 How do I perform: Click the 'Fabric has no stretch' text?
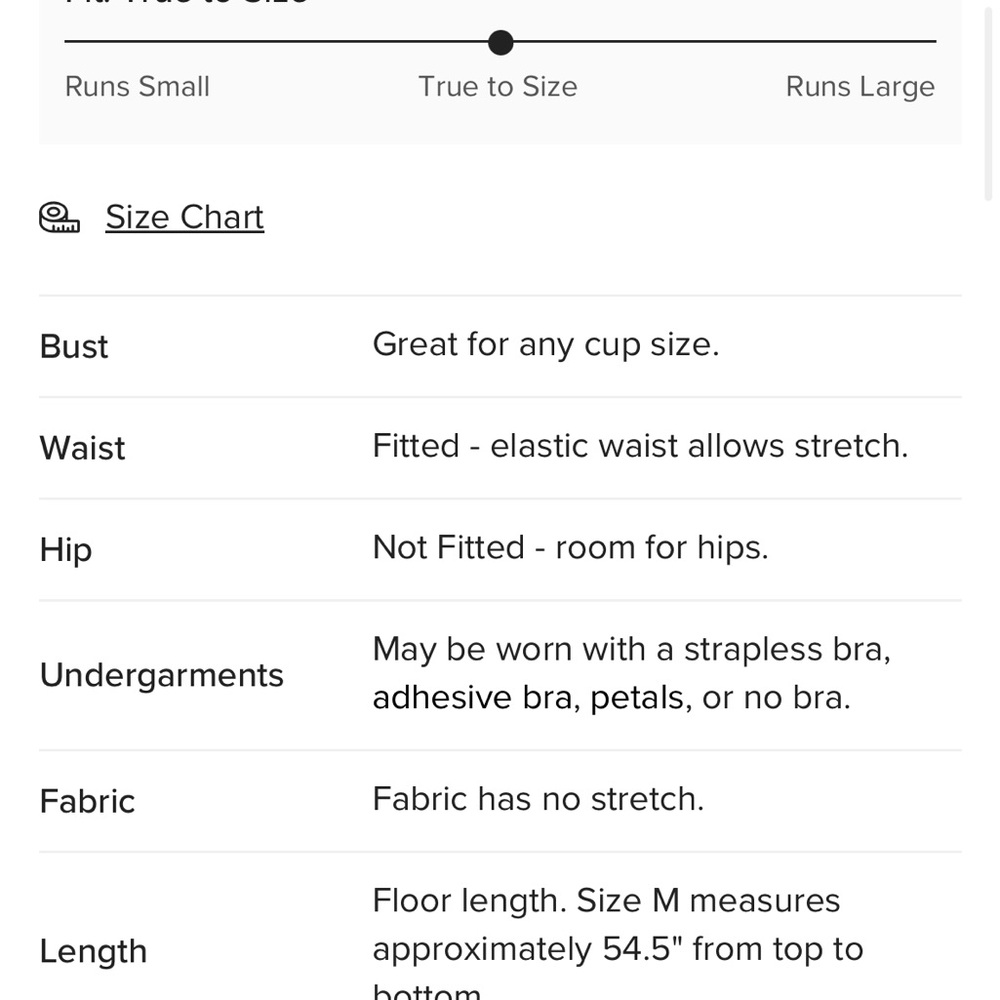pyautogui.click(x=538, y=799)
